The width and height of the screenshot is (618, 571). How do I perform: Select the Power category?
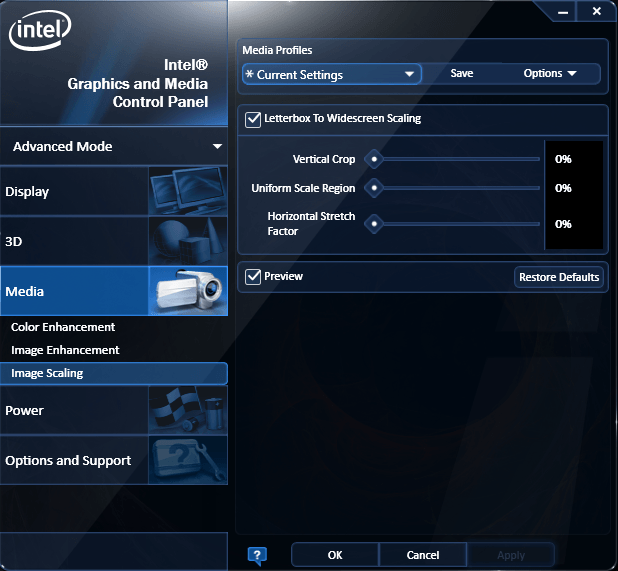point(114,410)
